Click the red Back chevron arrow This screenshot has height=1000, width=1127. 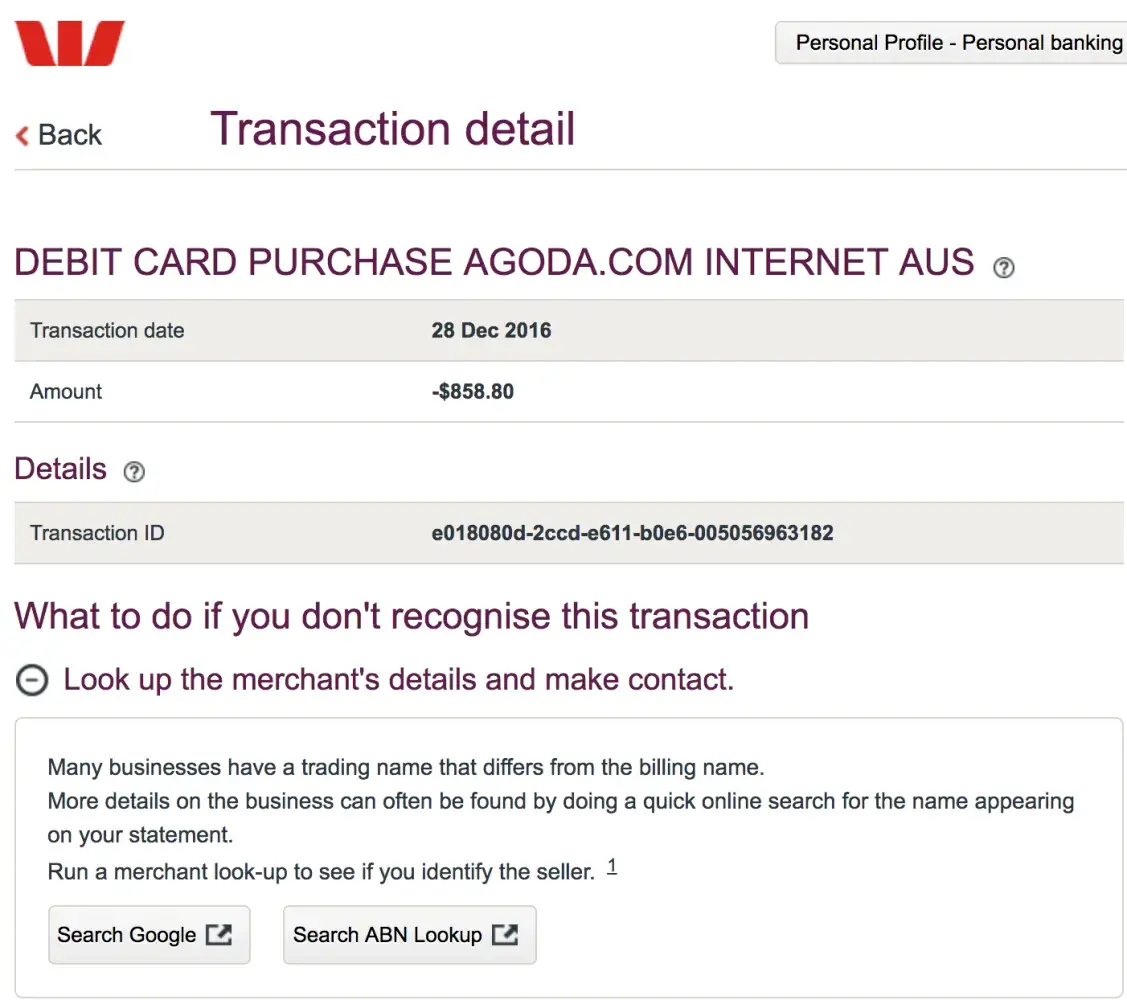22,136
